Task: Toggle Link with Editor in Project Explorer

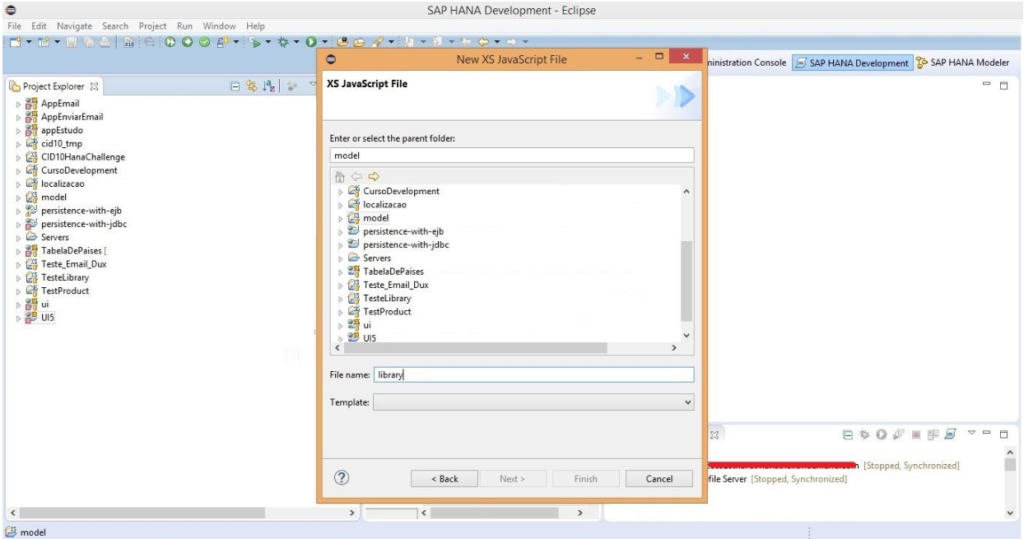Action: 252,87
